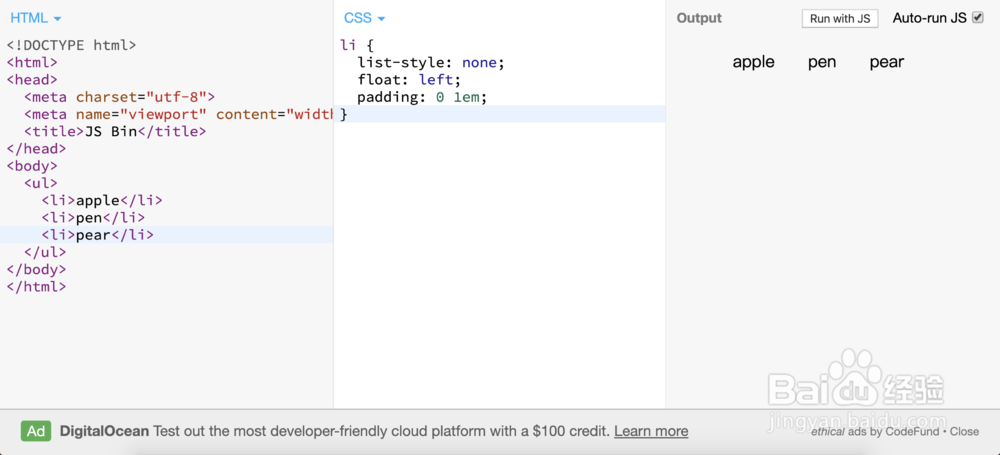The image size is (1000, 455).
Task: Place cursor on the <li>pear</li> line
Action: 98,235
